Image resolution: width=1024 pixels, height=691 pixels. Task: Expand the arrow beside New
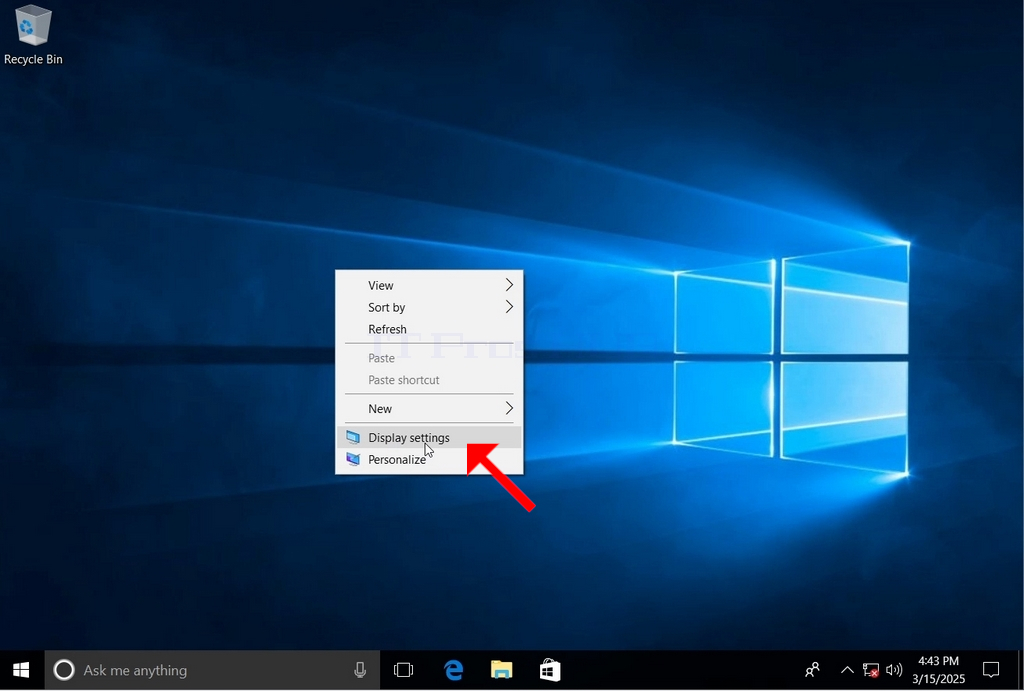(509, 408)
